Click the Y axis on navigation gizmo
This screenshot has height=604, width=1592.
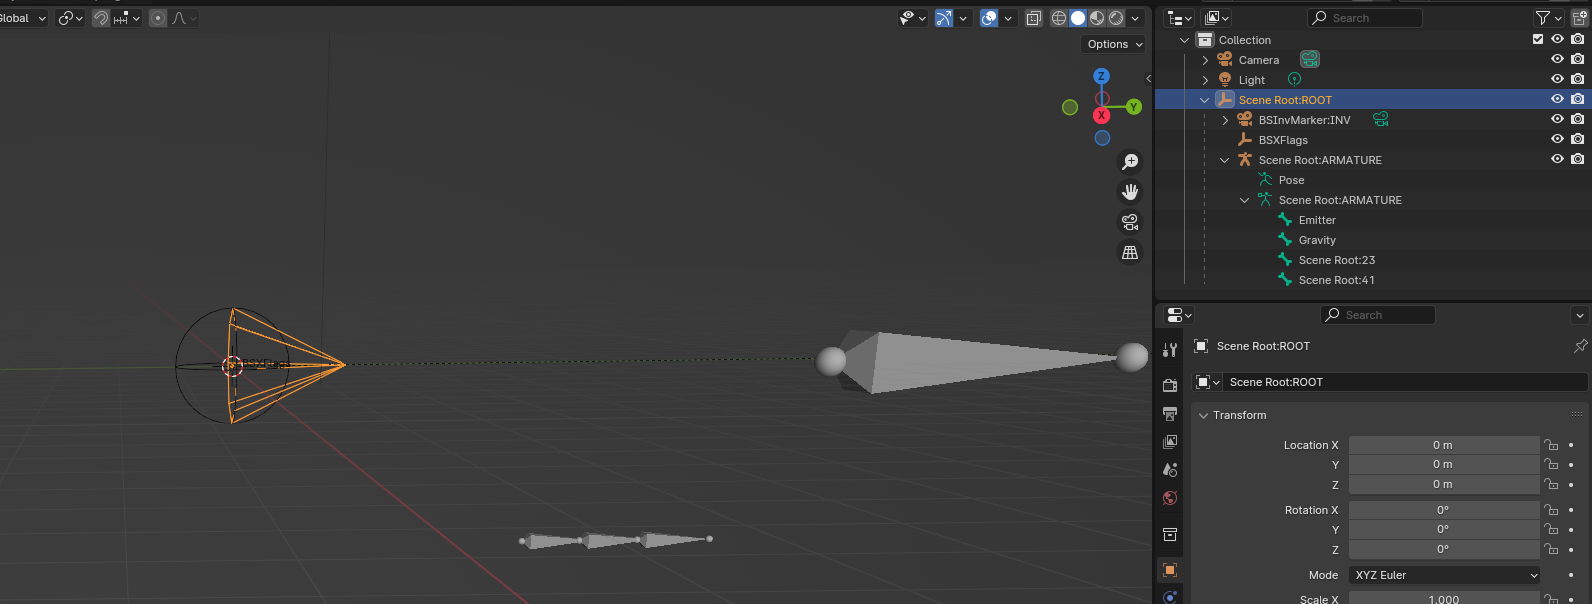point(1133,106)
